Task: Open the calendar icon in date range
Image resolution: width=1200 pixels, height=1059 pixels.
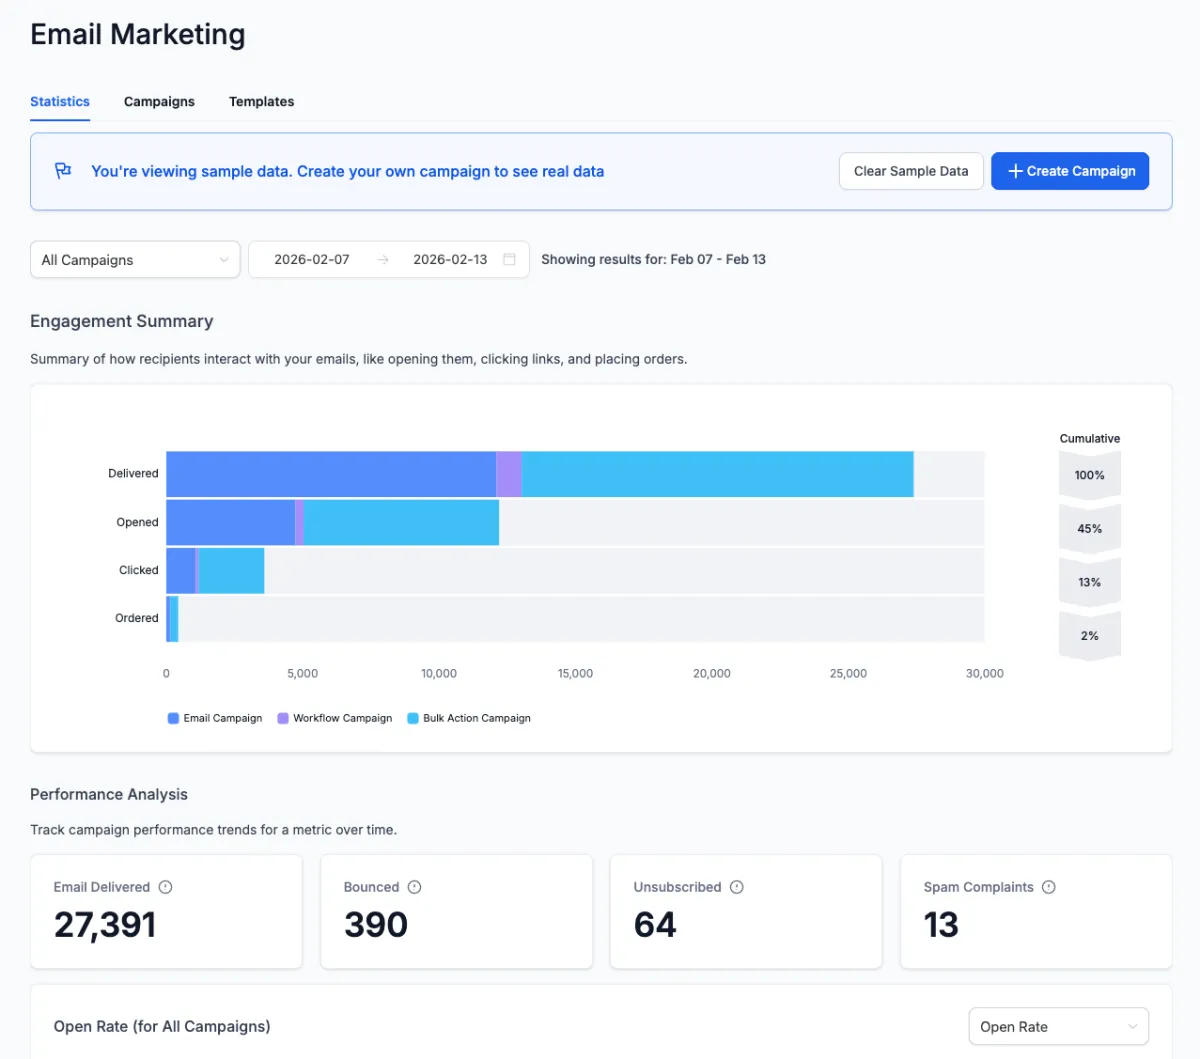Action: coord(509,259)
